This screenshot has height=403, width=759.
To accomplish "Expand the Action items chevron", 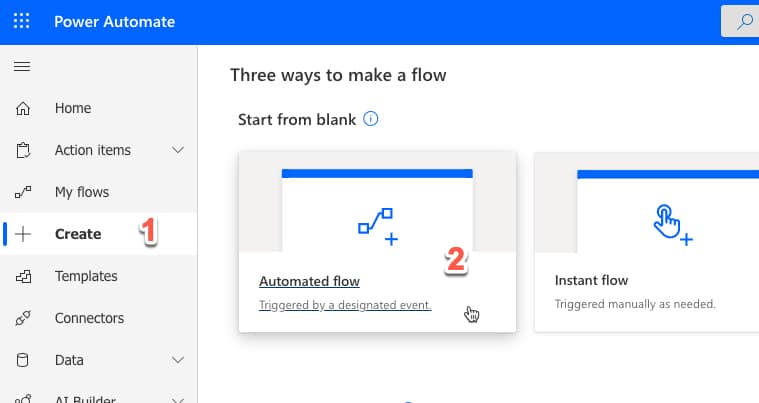I will 178,150.
